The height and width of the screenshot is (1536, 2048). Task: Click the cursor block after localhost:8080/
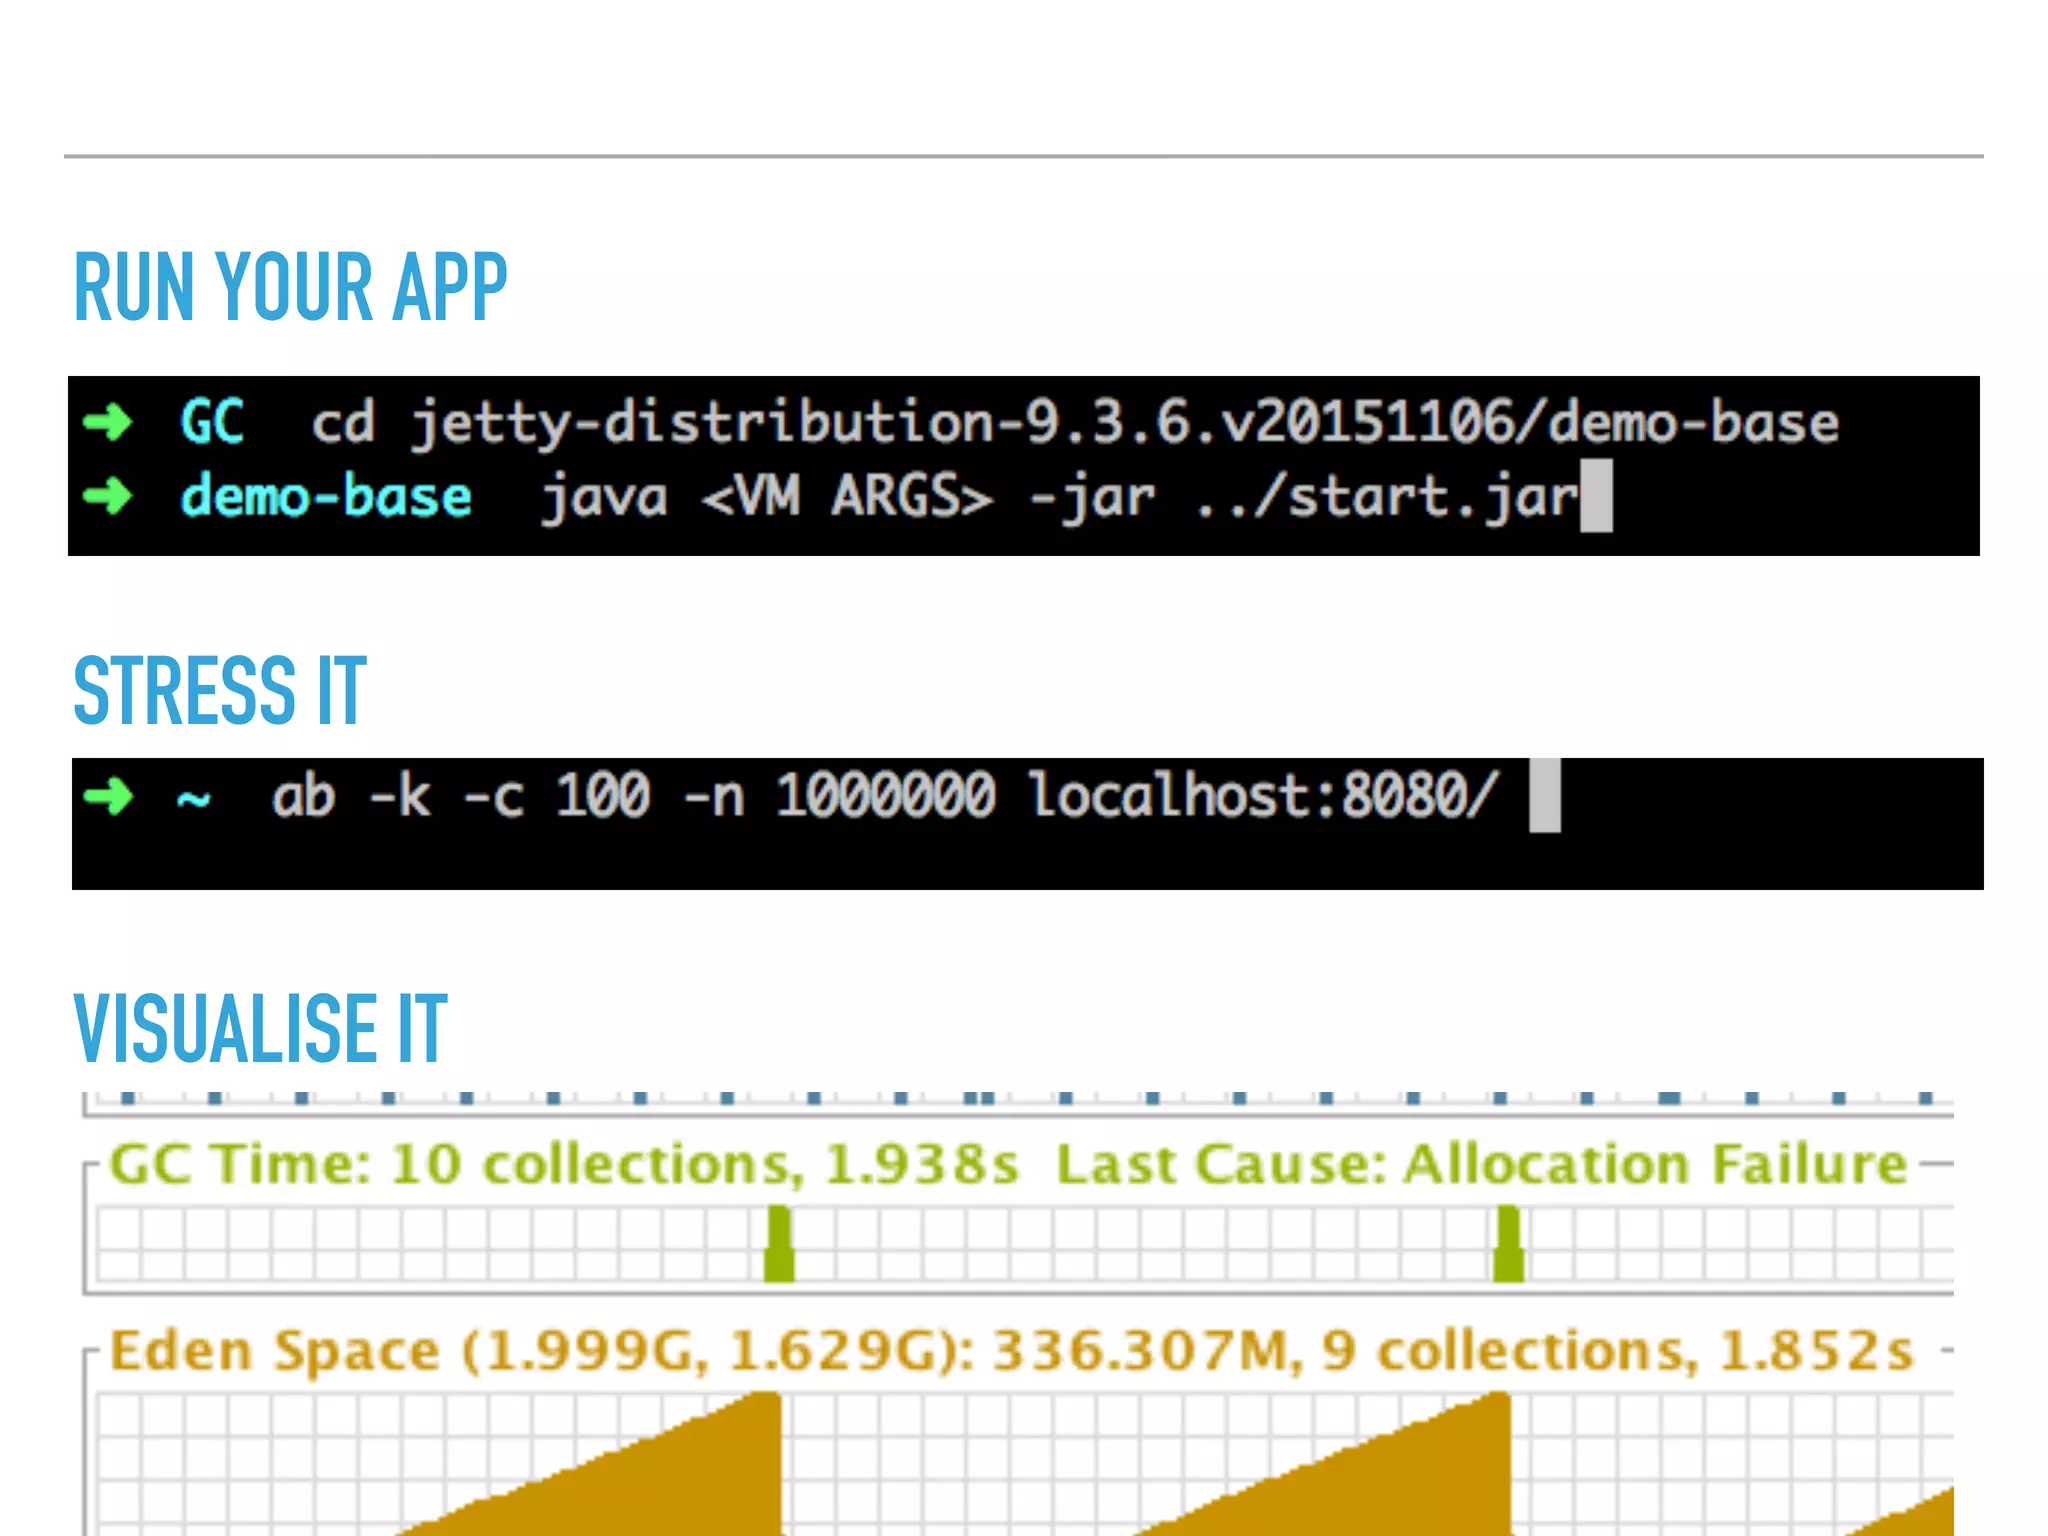tap(1545, 795)
